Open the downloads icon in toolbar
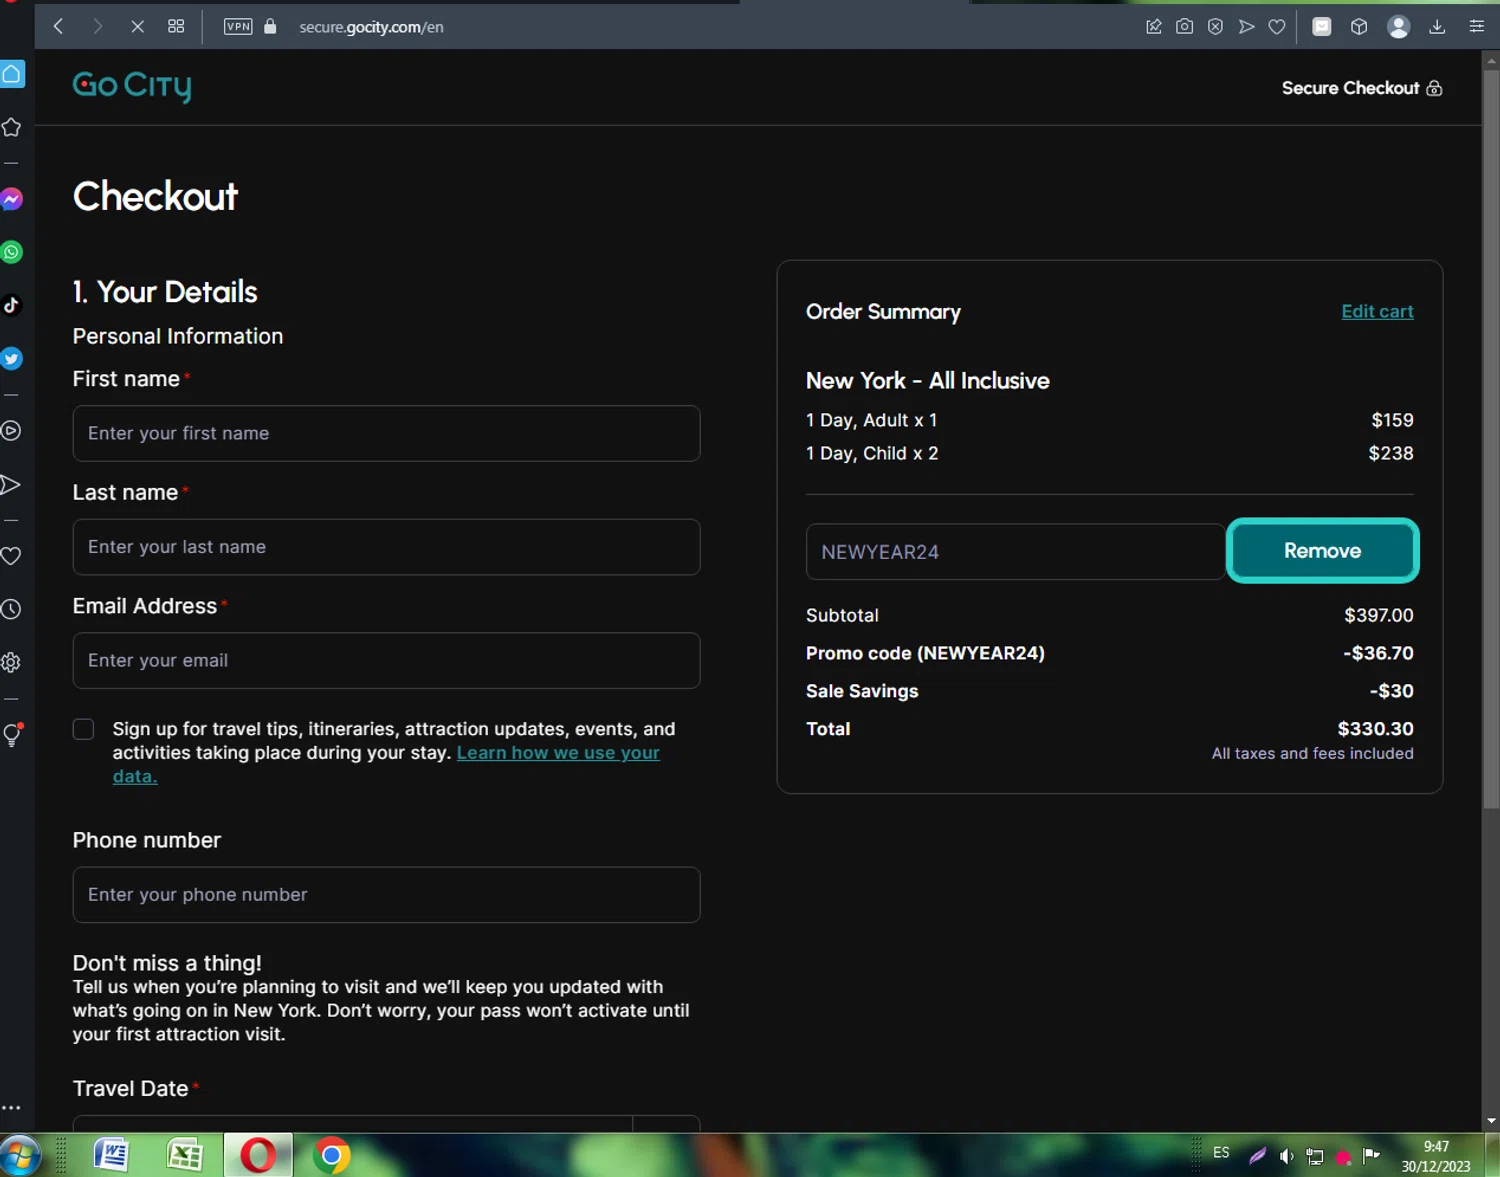 (x=1437, y=27)
